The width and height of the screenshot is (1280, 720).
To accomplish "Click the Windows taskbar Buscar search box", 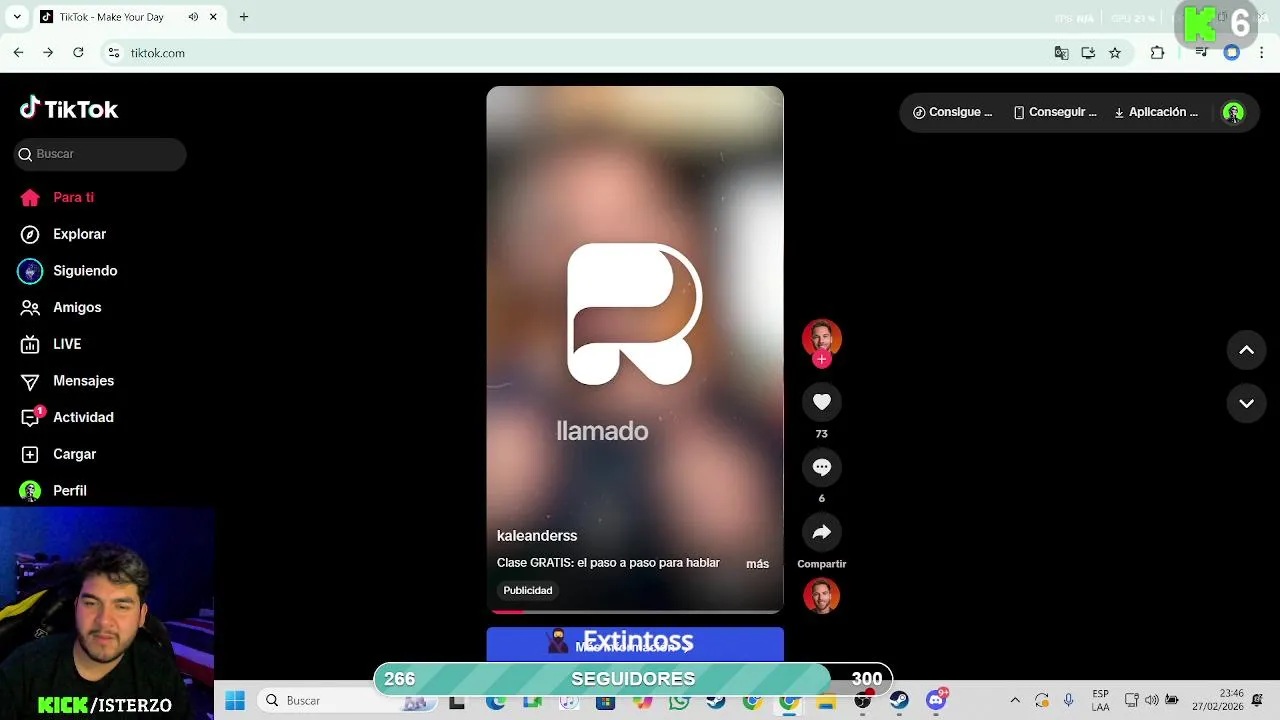I will pos(348,701).
